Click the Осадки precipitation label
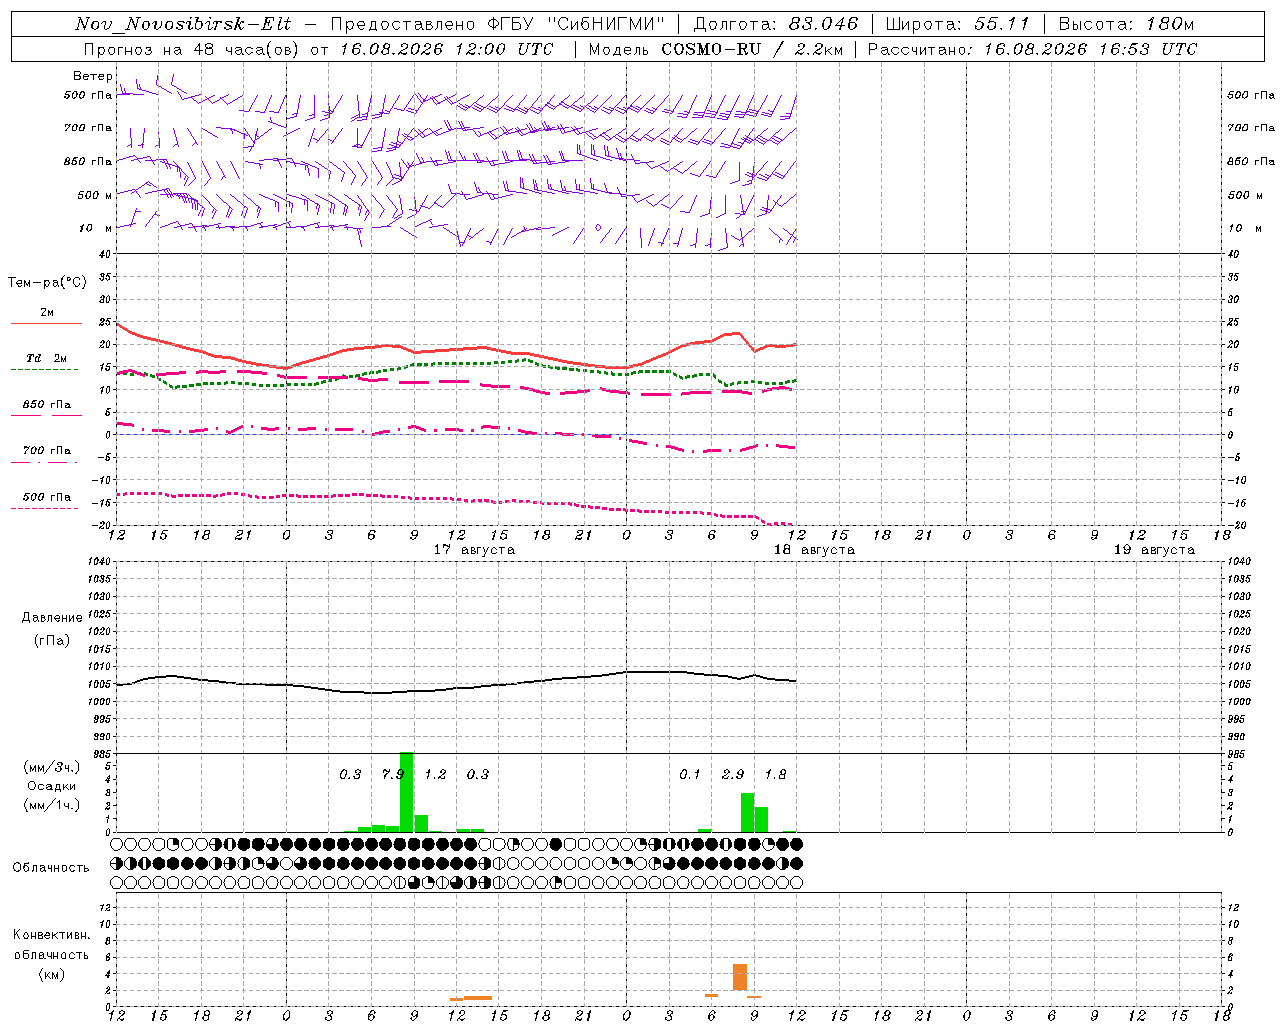This screenshot has width=1280, height=1024. coord(52,786)
